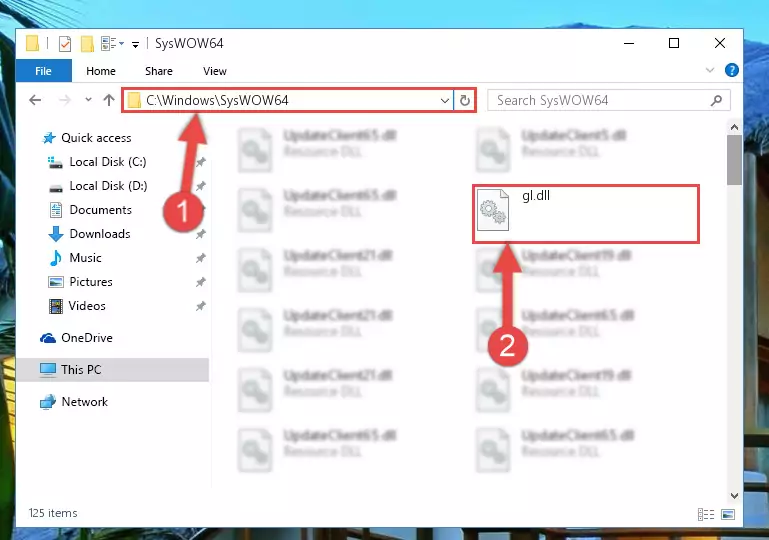This screenshot has height=540, width=769.
Task: Go up one folder level
Action: [109, 100]
